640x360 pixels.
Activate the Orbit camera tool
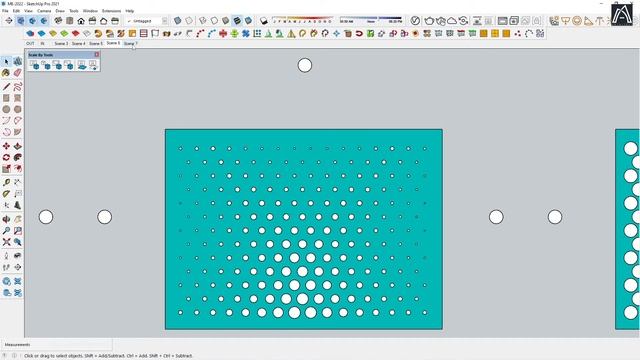click(6, 219)
